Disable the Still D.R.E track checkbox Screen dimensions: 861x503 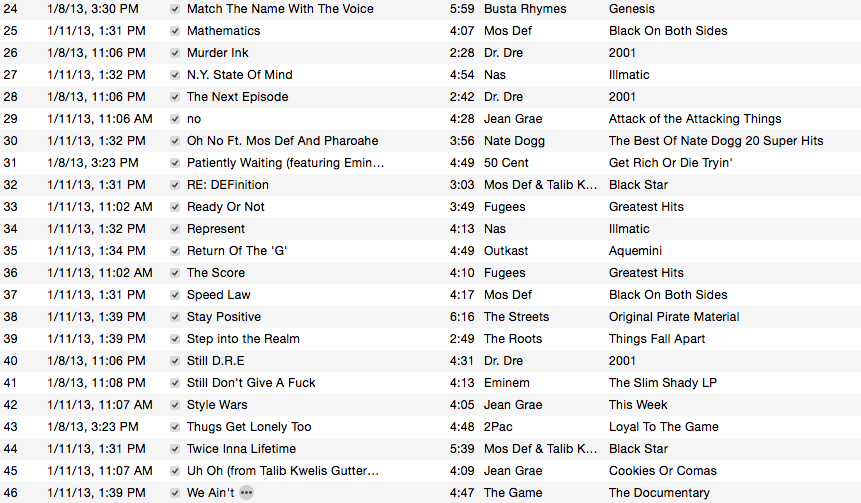pyautogui.click(x=175, y=361)
